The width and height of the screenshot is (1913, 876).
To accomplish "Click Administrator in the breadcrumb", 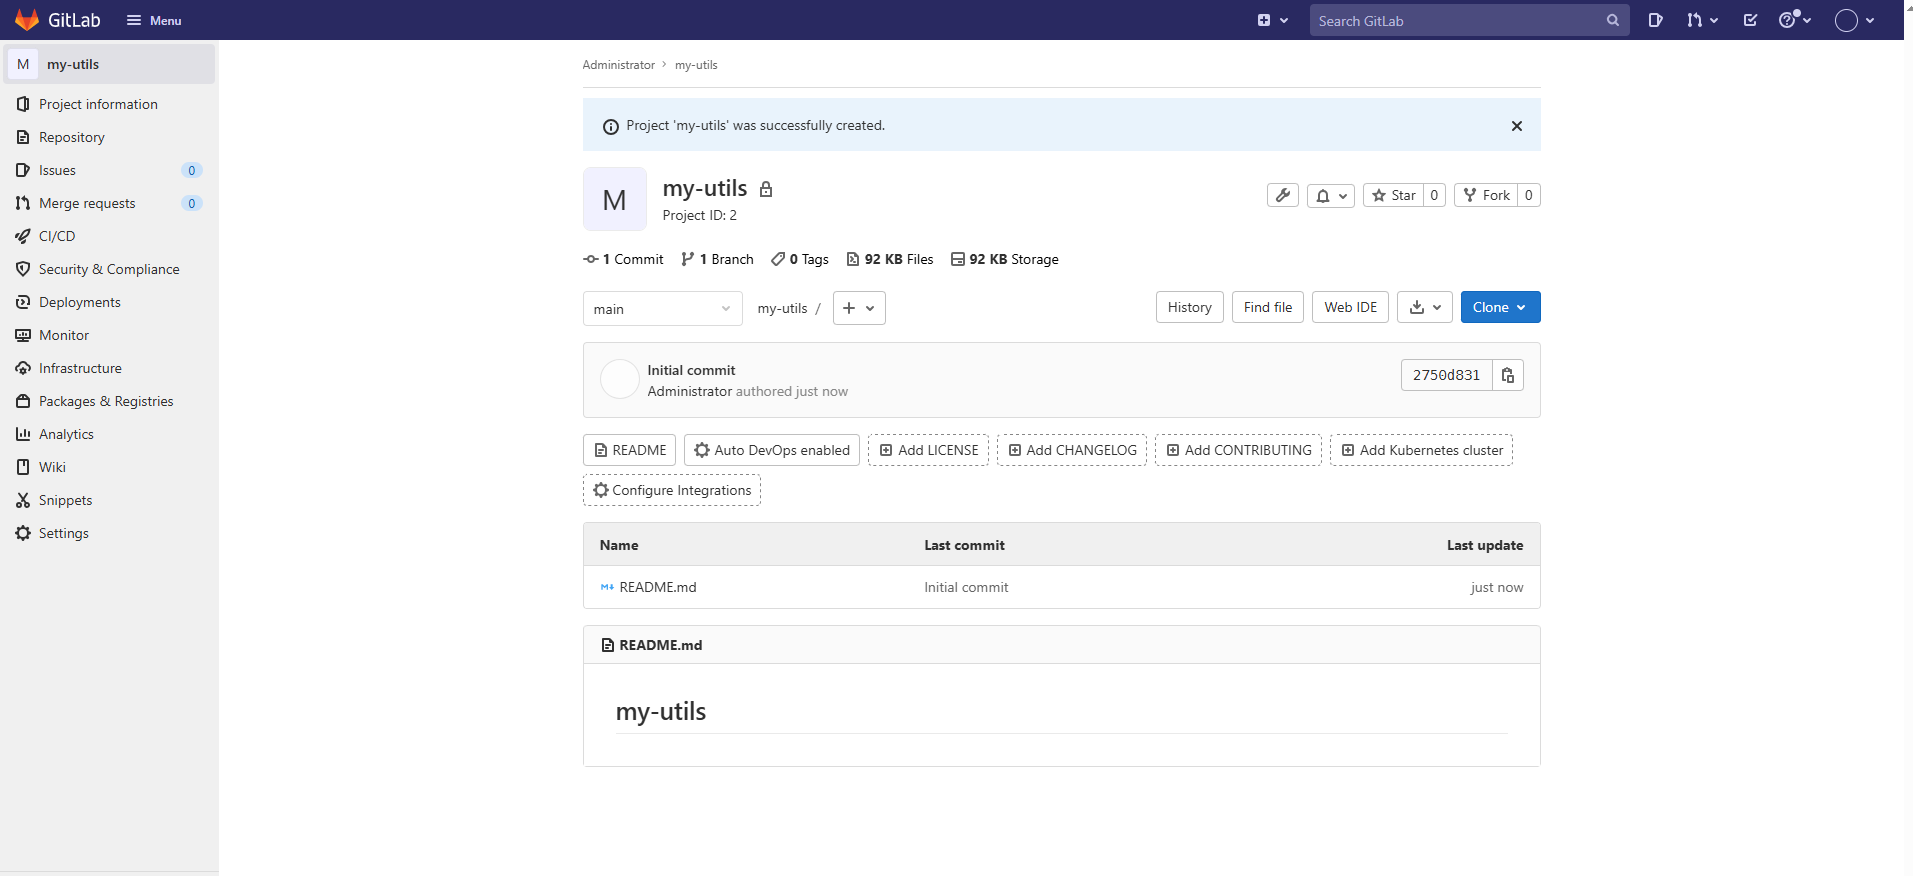I will coord(618,65).
